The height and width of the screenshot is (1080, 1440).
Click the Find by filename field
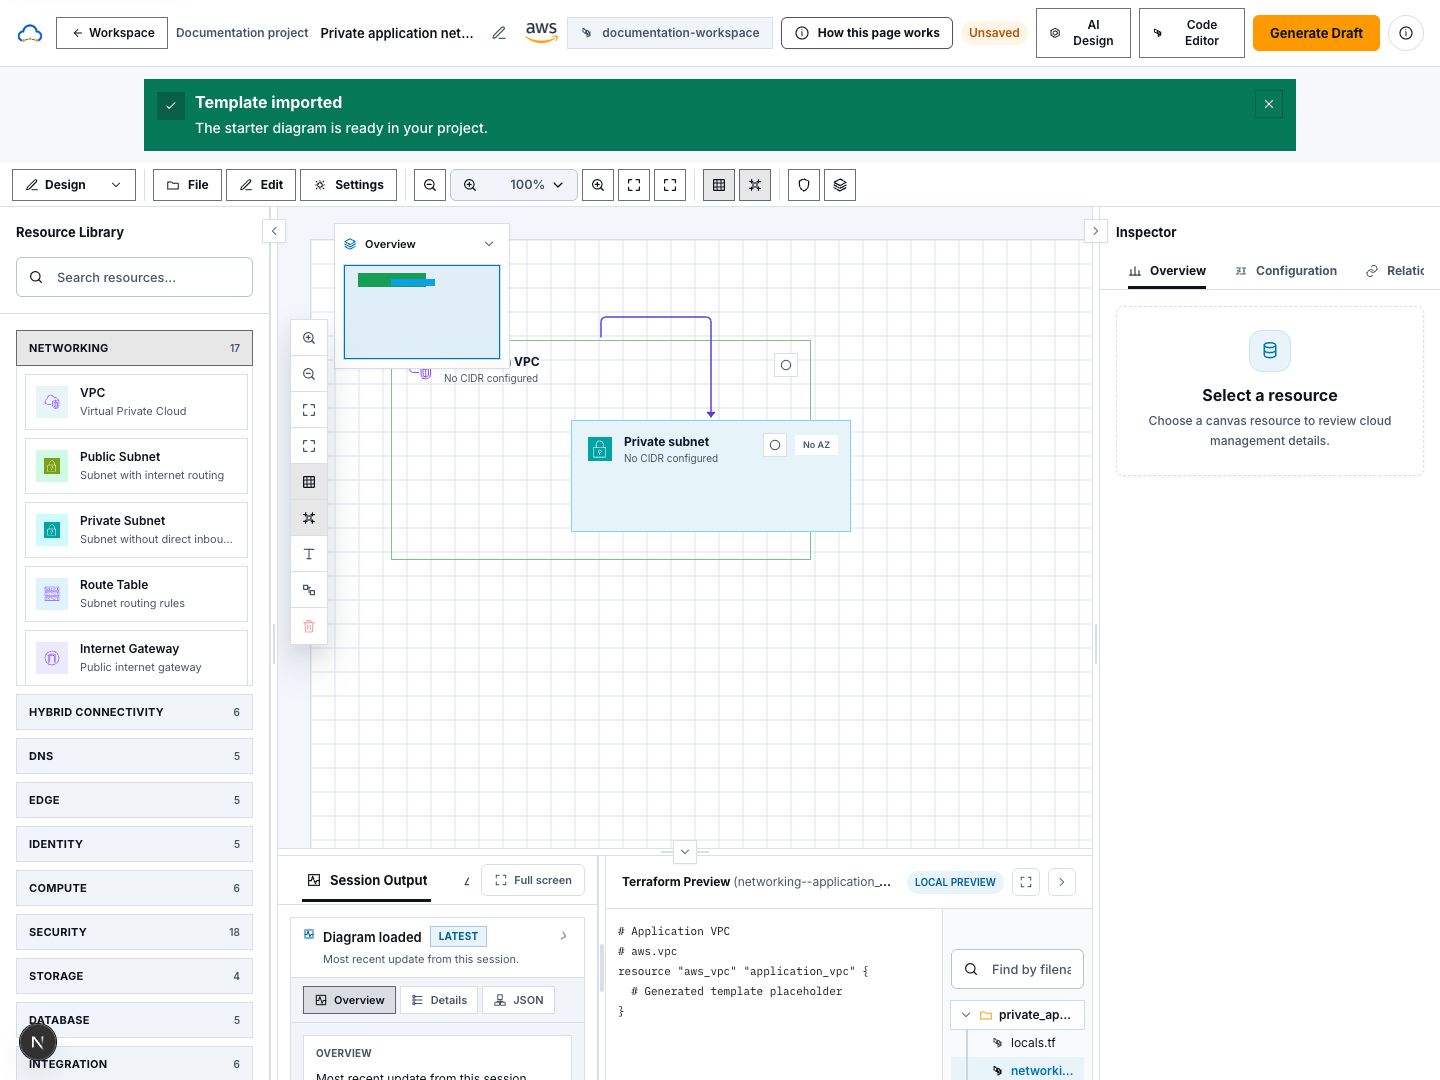click(x=1017, y=969)
